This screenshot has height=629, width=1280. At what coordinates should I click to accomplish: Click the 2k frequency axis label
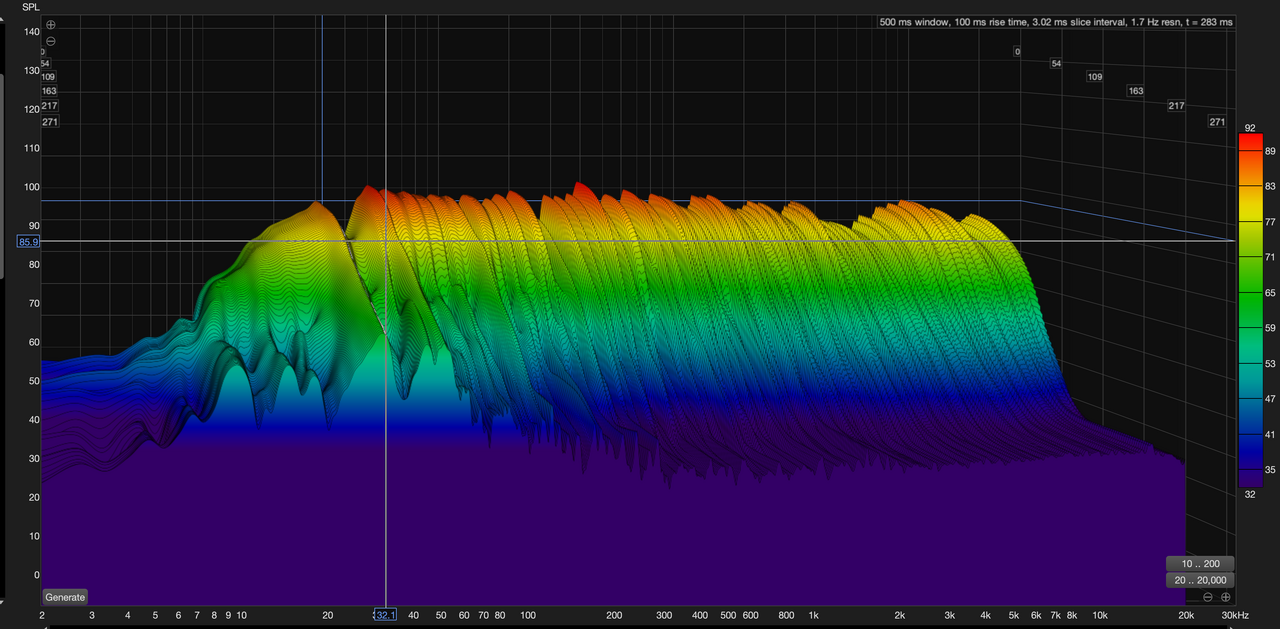click(x=900, y=615)
